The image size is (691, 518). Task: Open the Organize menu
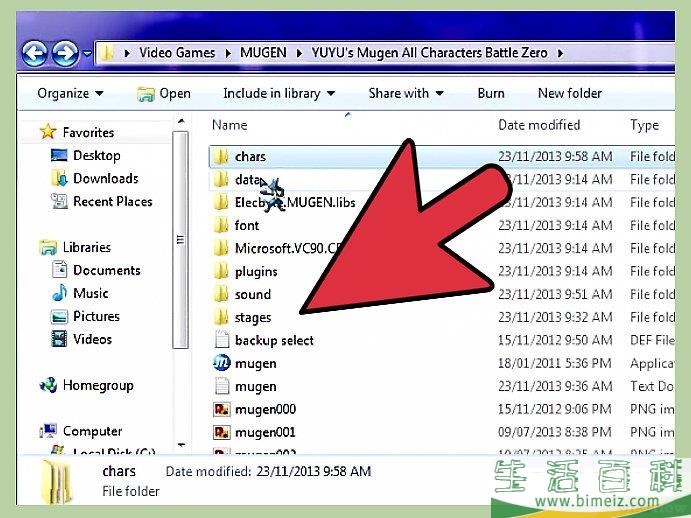click(71, 93)
